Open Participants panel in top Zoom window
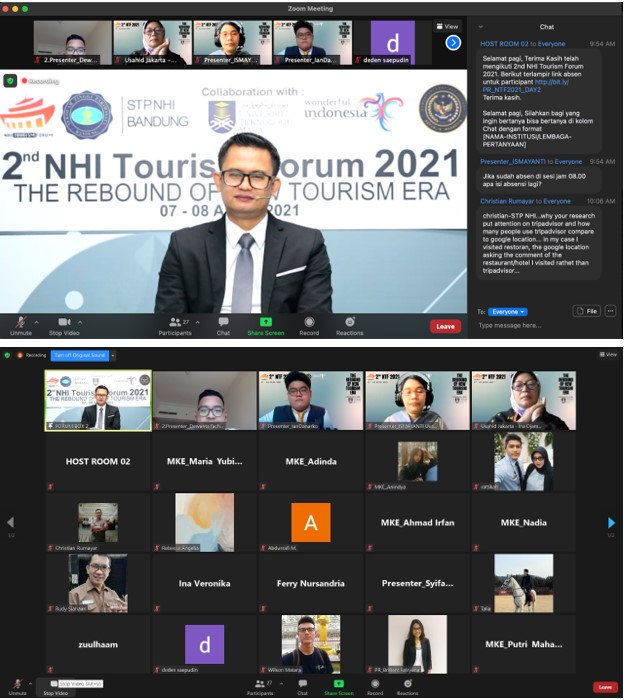The image size is (624, 700). 175,326
